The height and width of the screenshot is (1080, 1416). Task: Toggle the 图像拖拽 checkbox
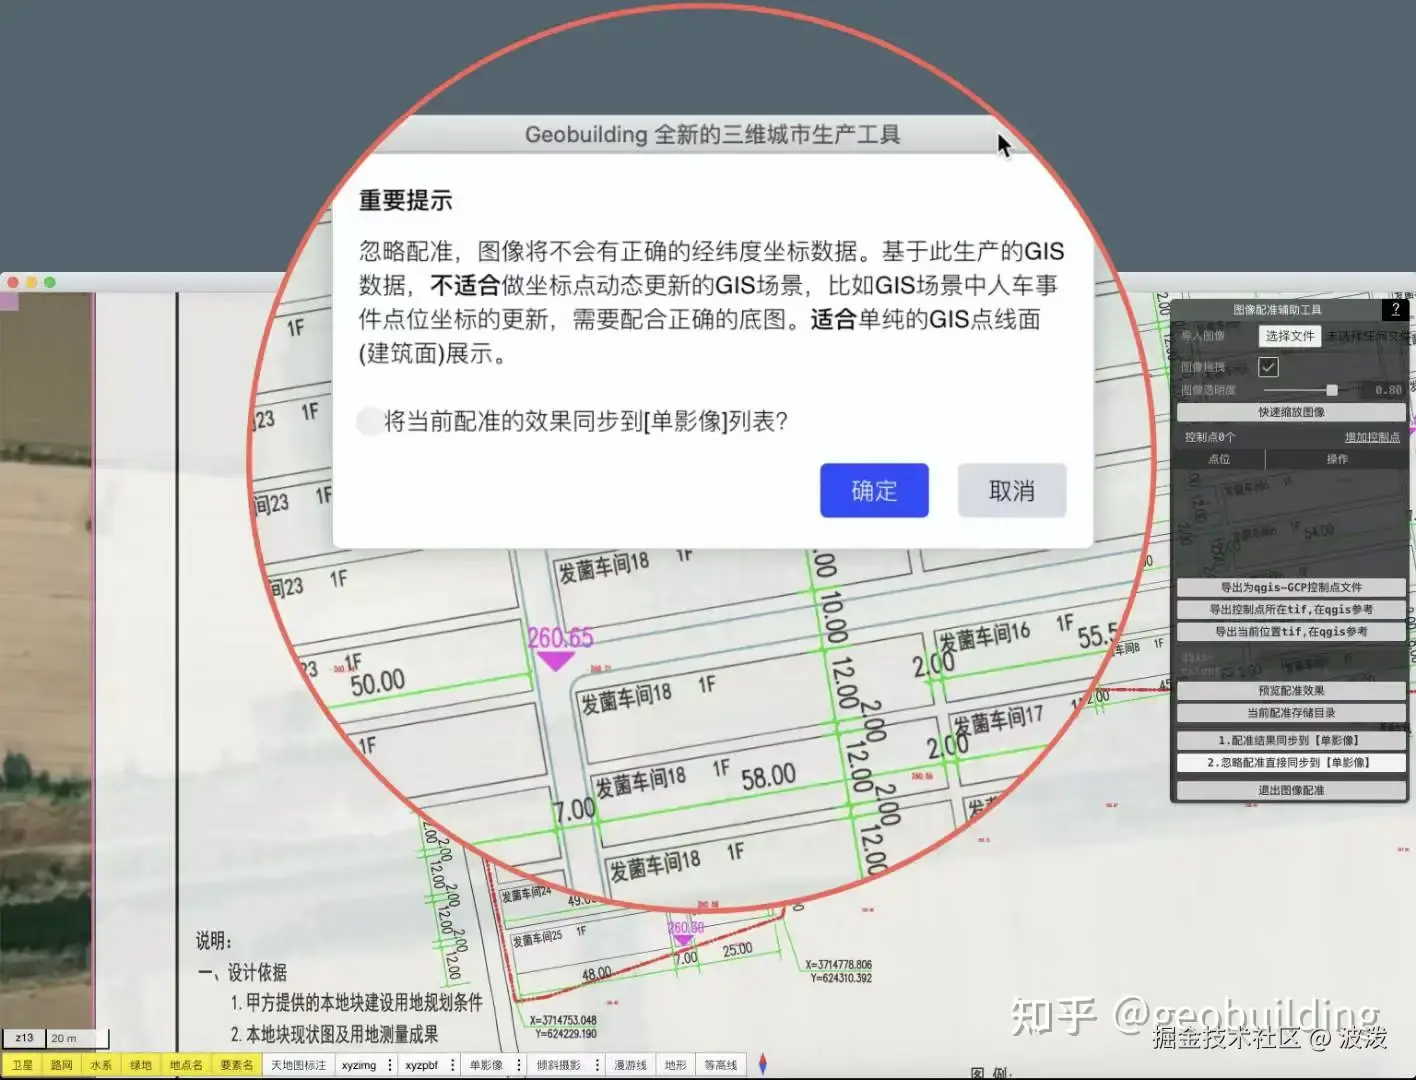tap(1268, 367)
